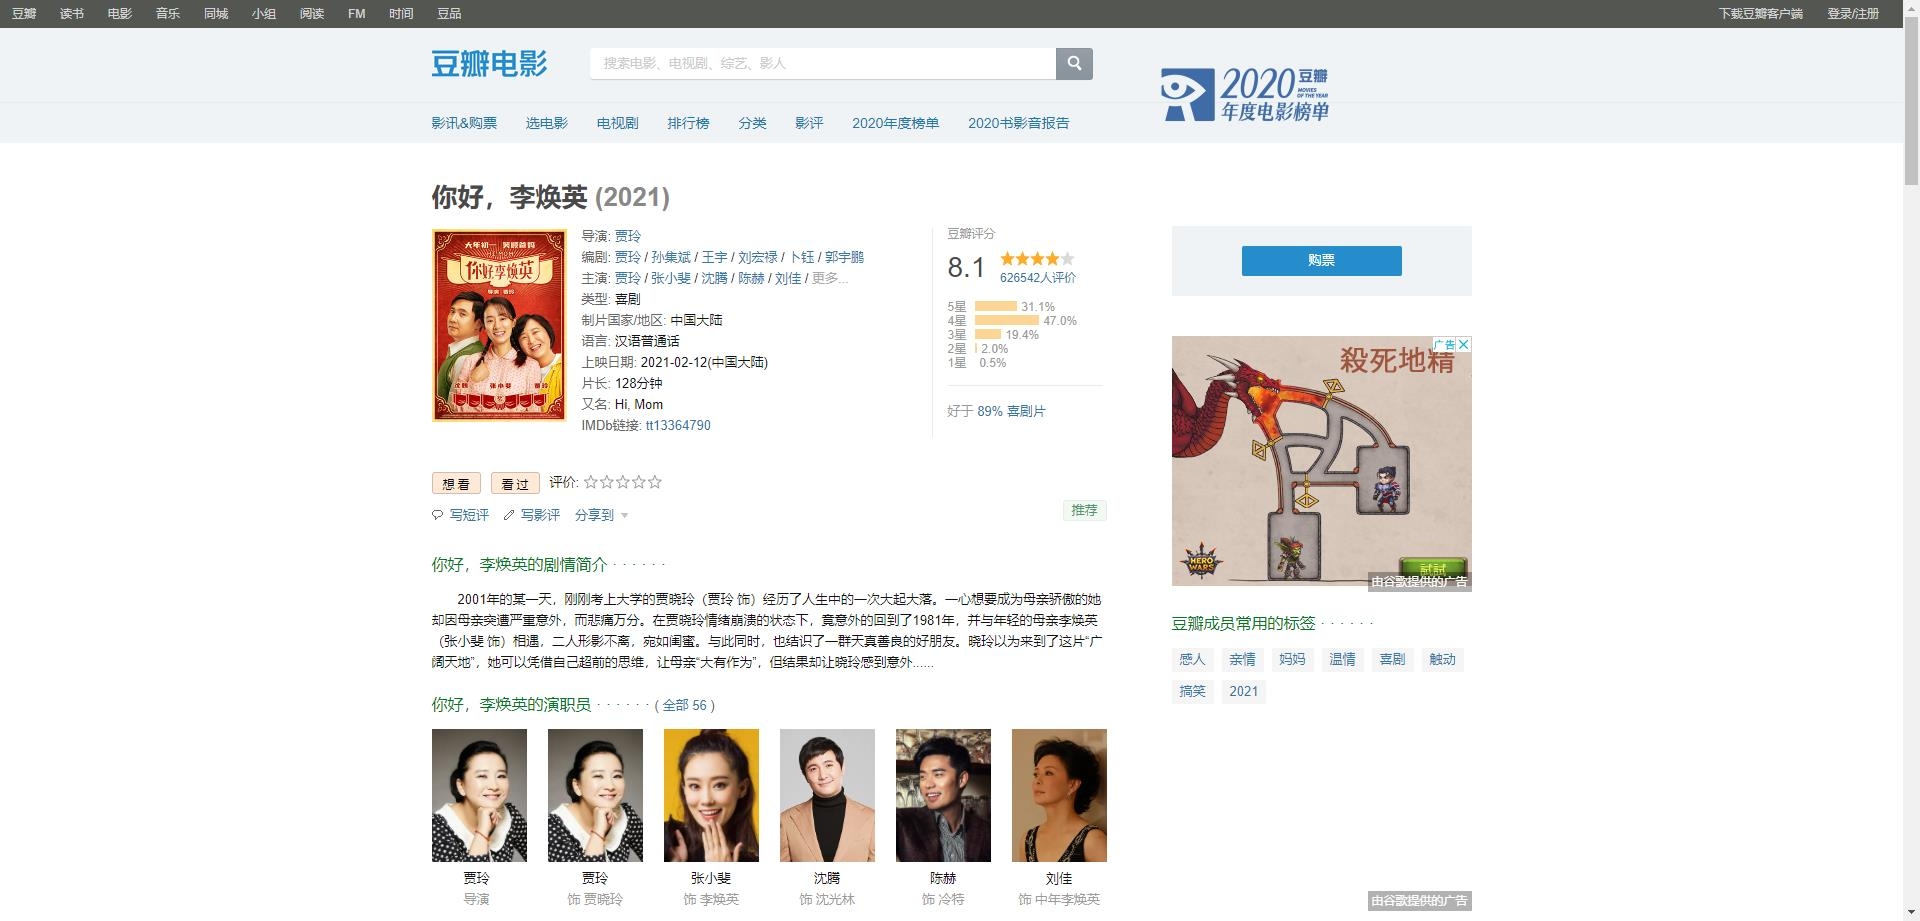Click the write review pencil icon
1920x921 pixels.
(x=509, y=515)
